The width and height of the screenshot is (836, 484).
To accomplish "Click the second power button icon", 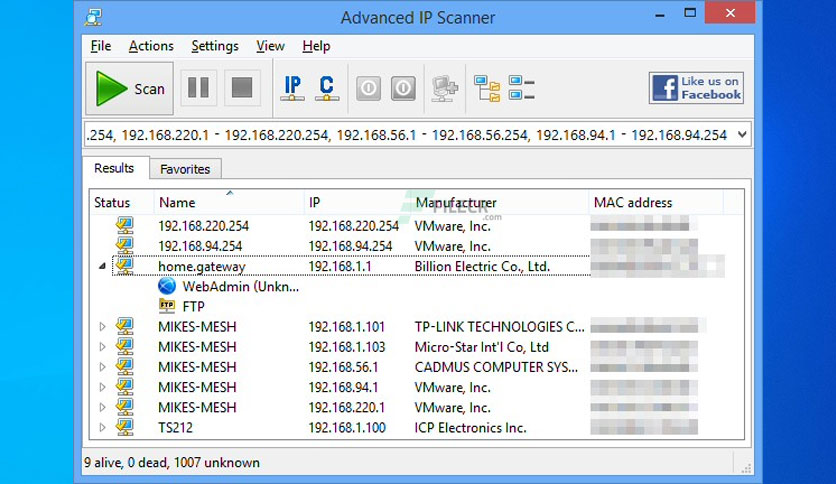I will pyautogui.click(x=403, y=88).
